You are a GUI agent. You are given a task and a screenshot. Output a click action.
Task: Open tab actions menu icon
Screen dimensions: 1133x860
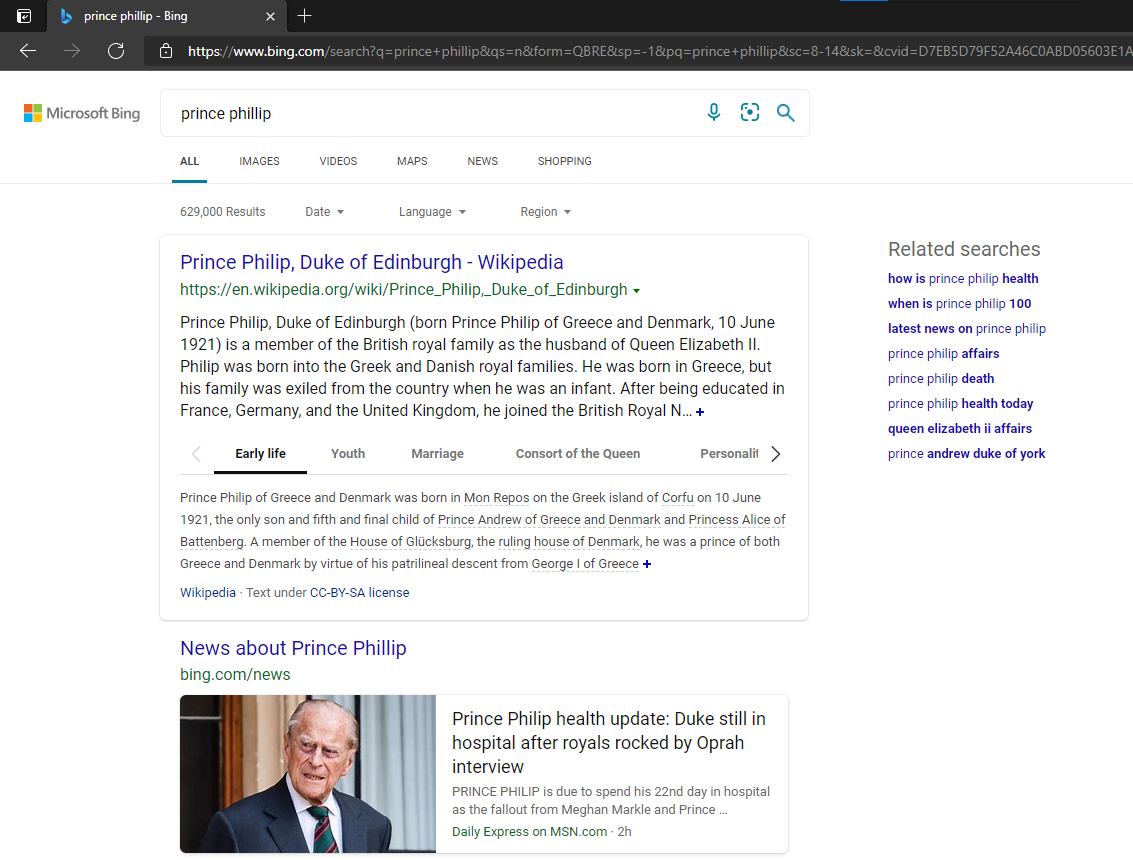pyautogui.click(x=24, y=16)
